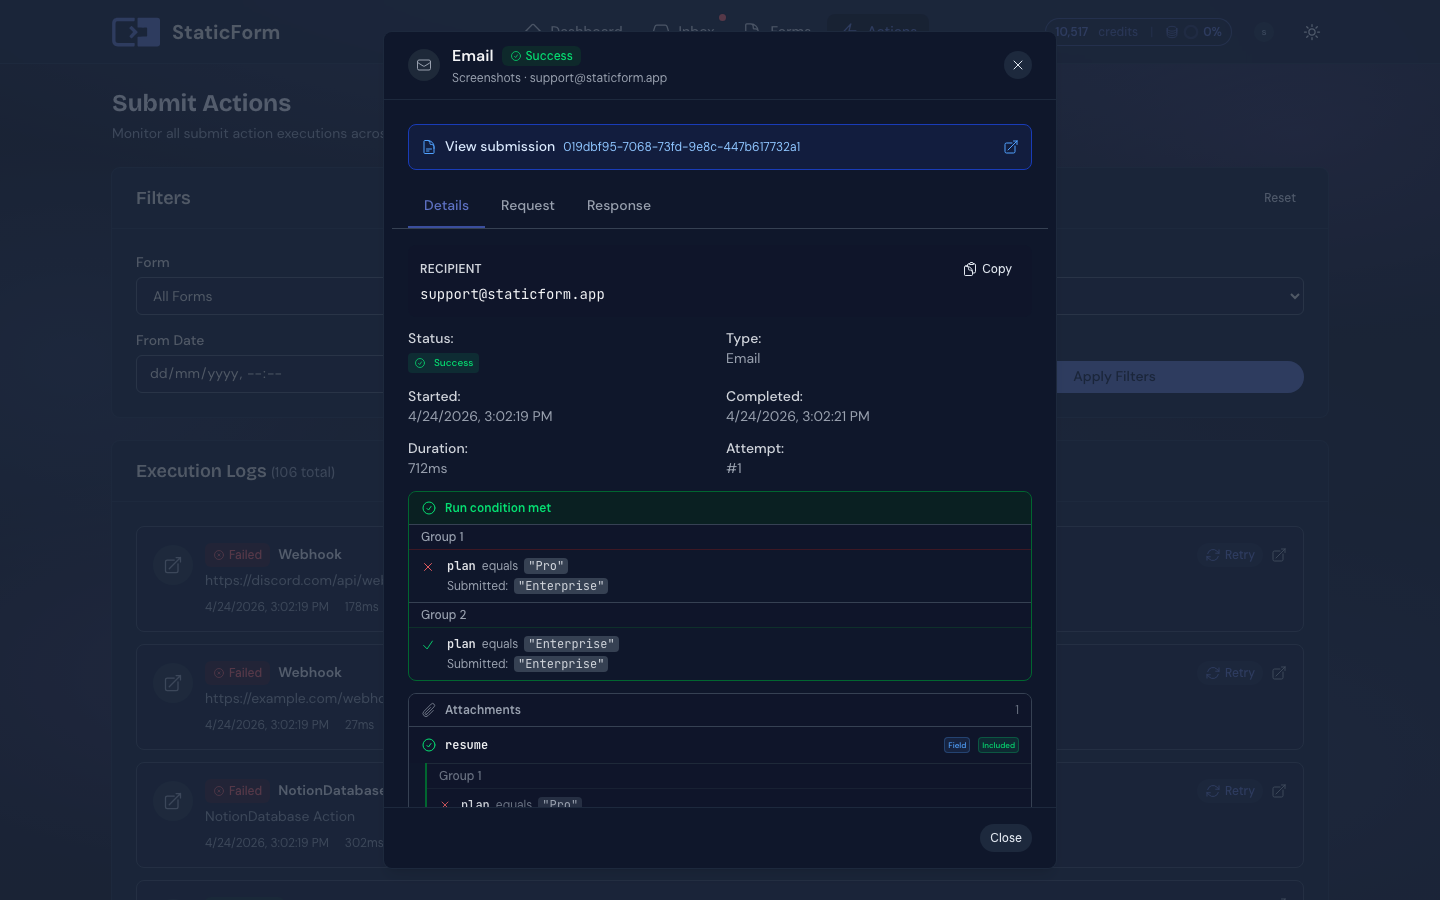Click the storage 0% usage indicator
Viewport: 1440px width, 900px height.
pyautogui.click(x=1195, y=32)
